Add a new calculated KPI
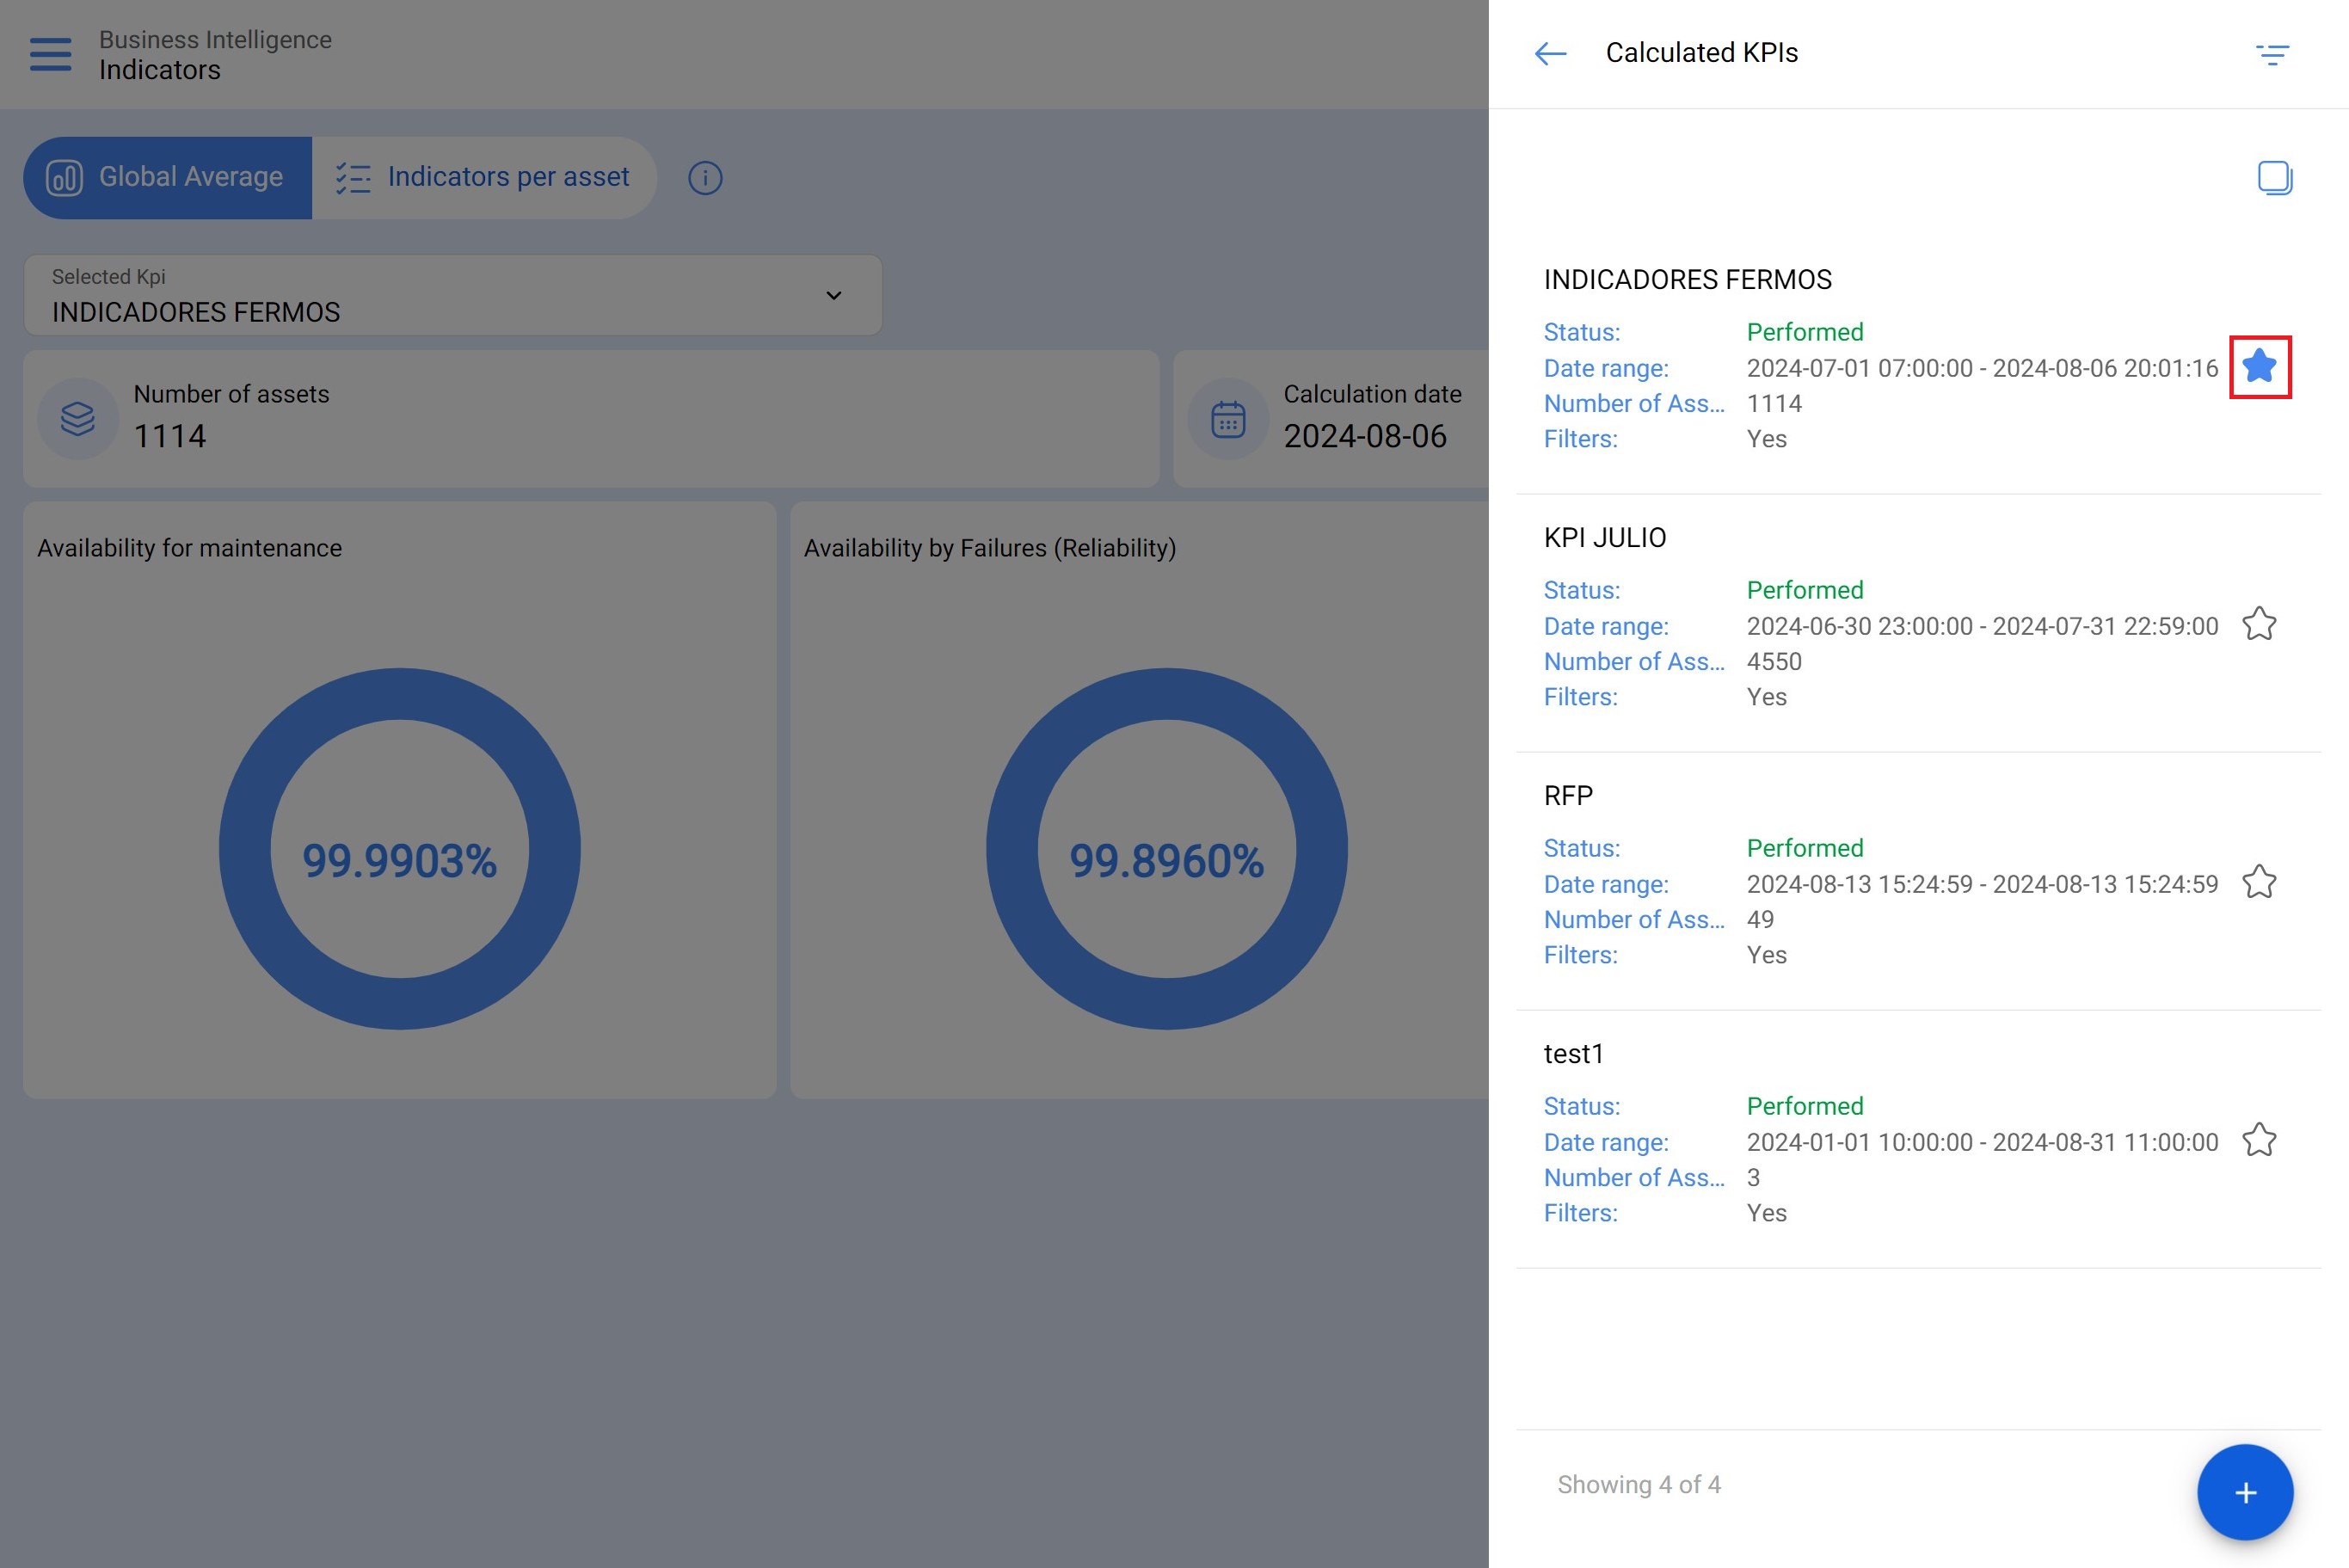This screenshot has width=2349, height=1568. point(2245,1492)
